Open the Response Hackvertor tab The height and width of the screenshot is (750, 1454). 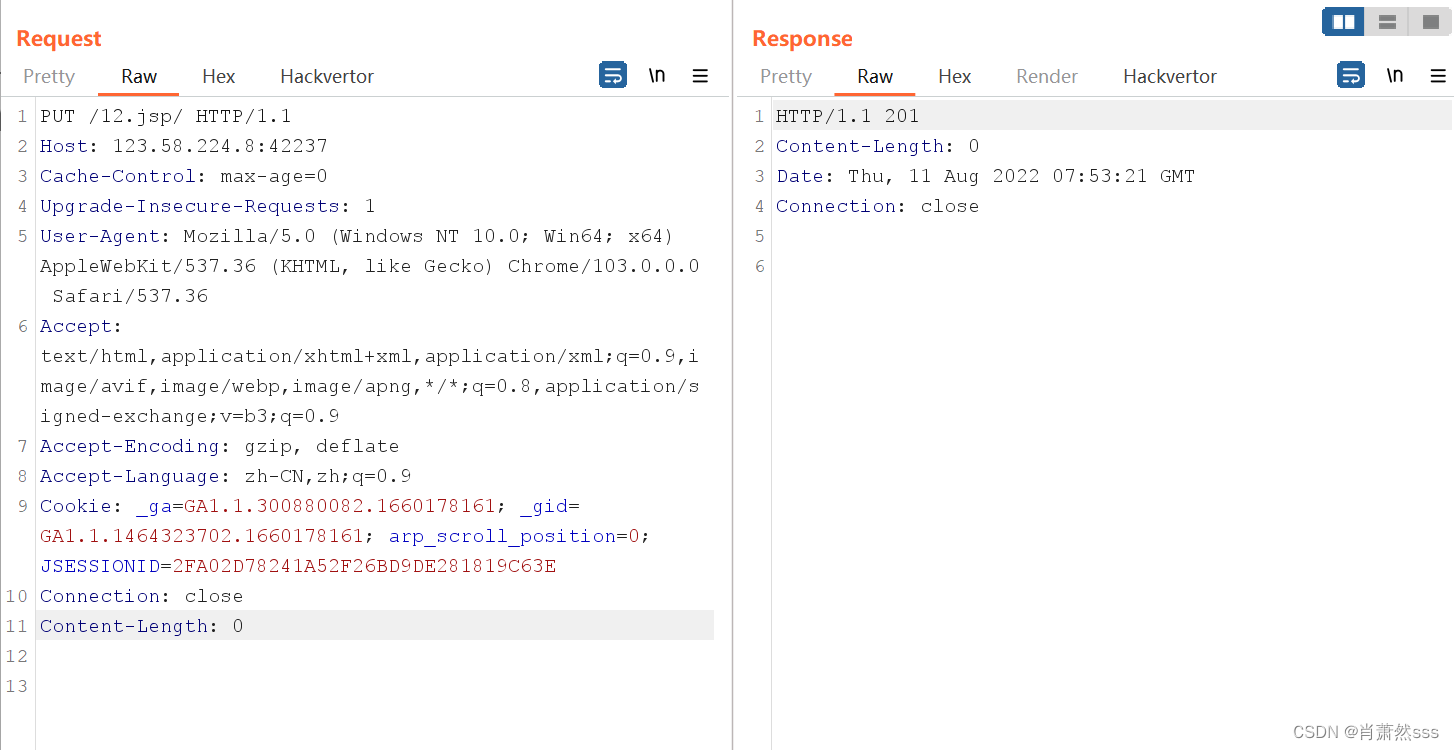tap(1170, 76)
